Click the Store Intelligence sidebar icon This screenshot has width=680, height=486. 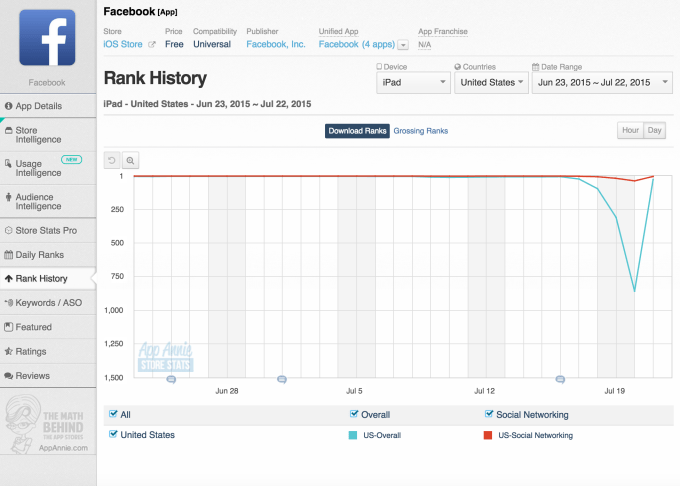click(8, 130)
